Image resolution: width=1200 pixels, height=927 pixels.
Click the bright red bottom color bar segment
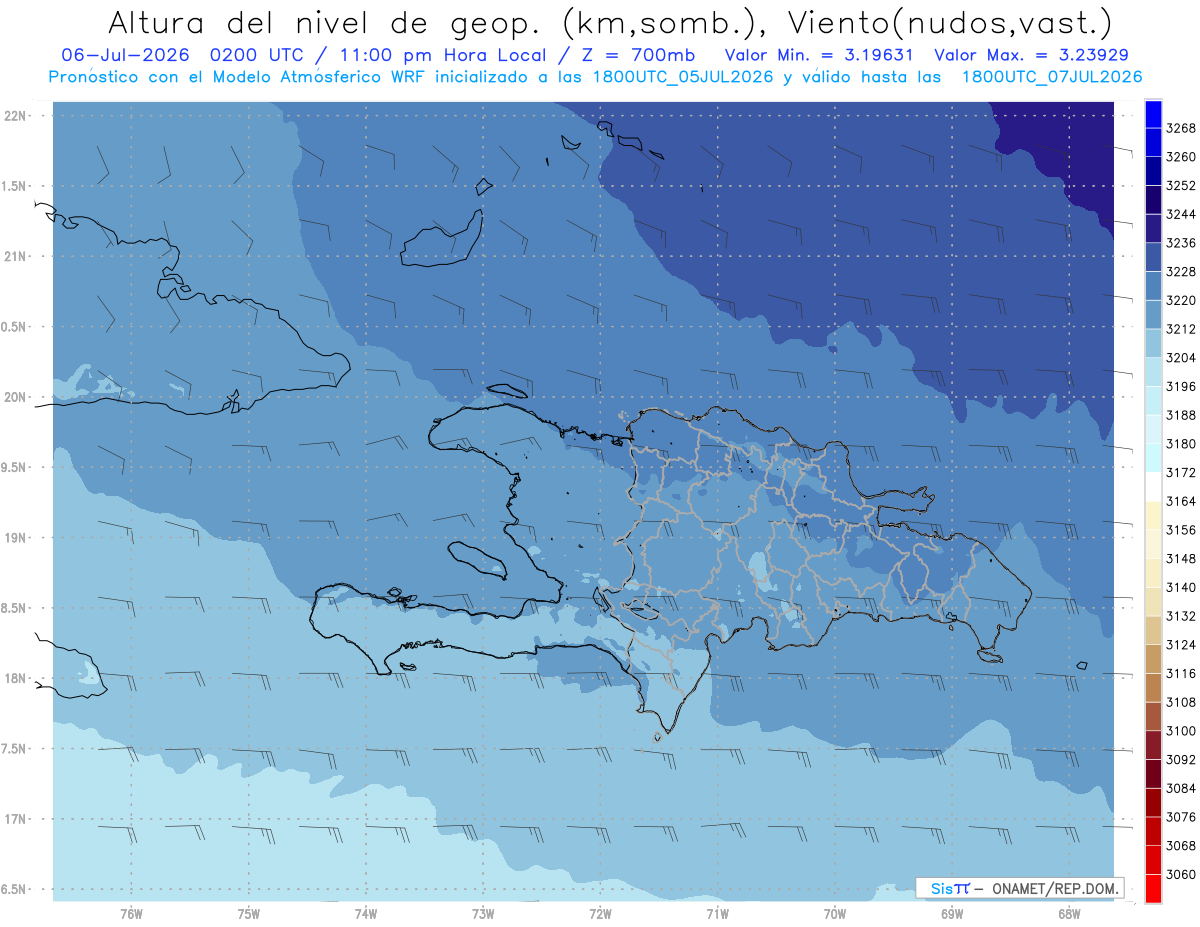click(x=1153, y=888)
